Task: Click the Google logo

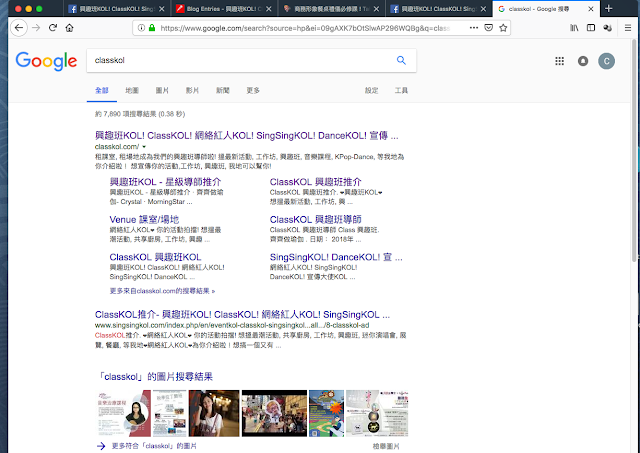Action: point(46,61)
